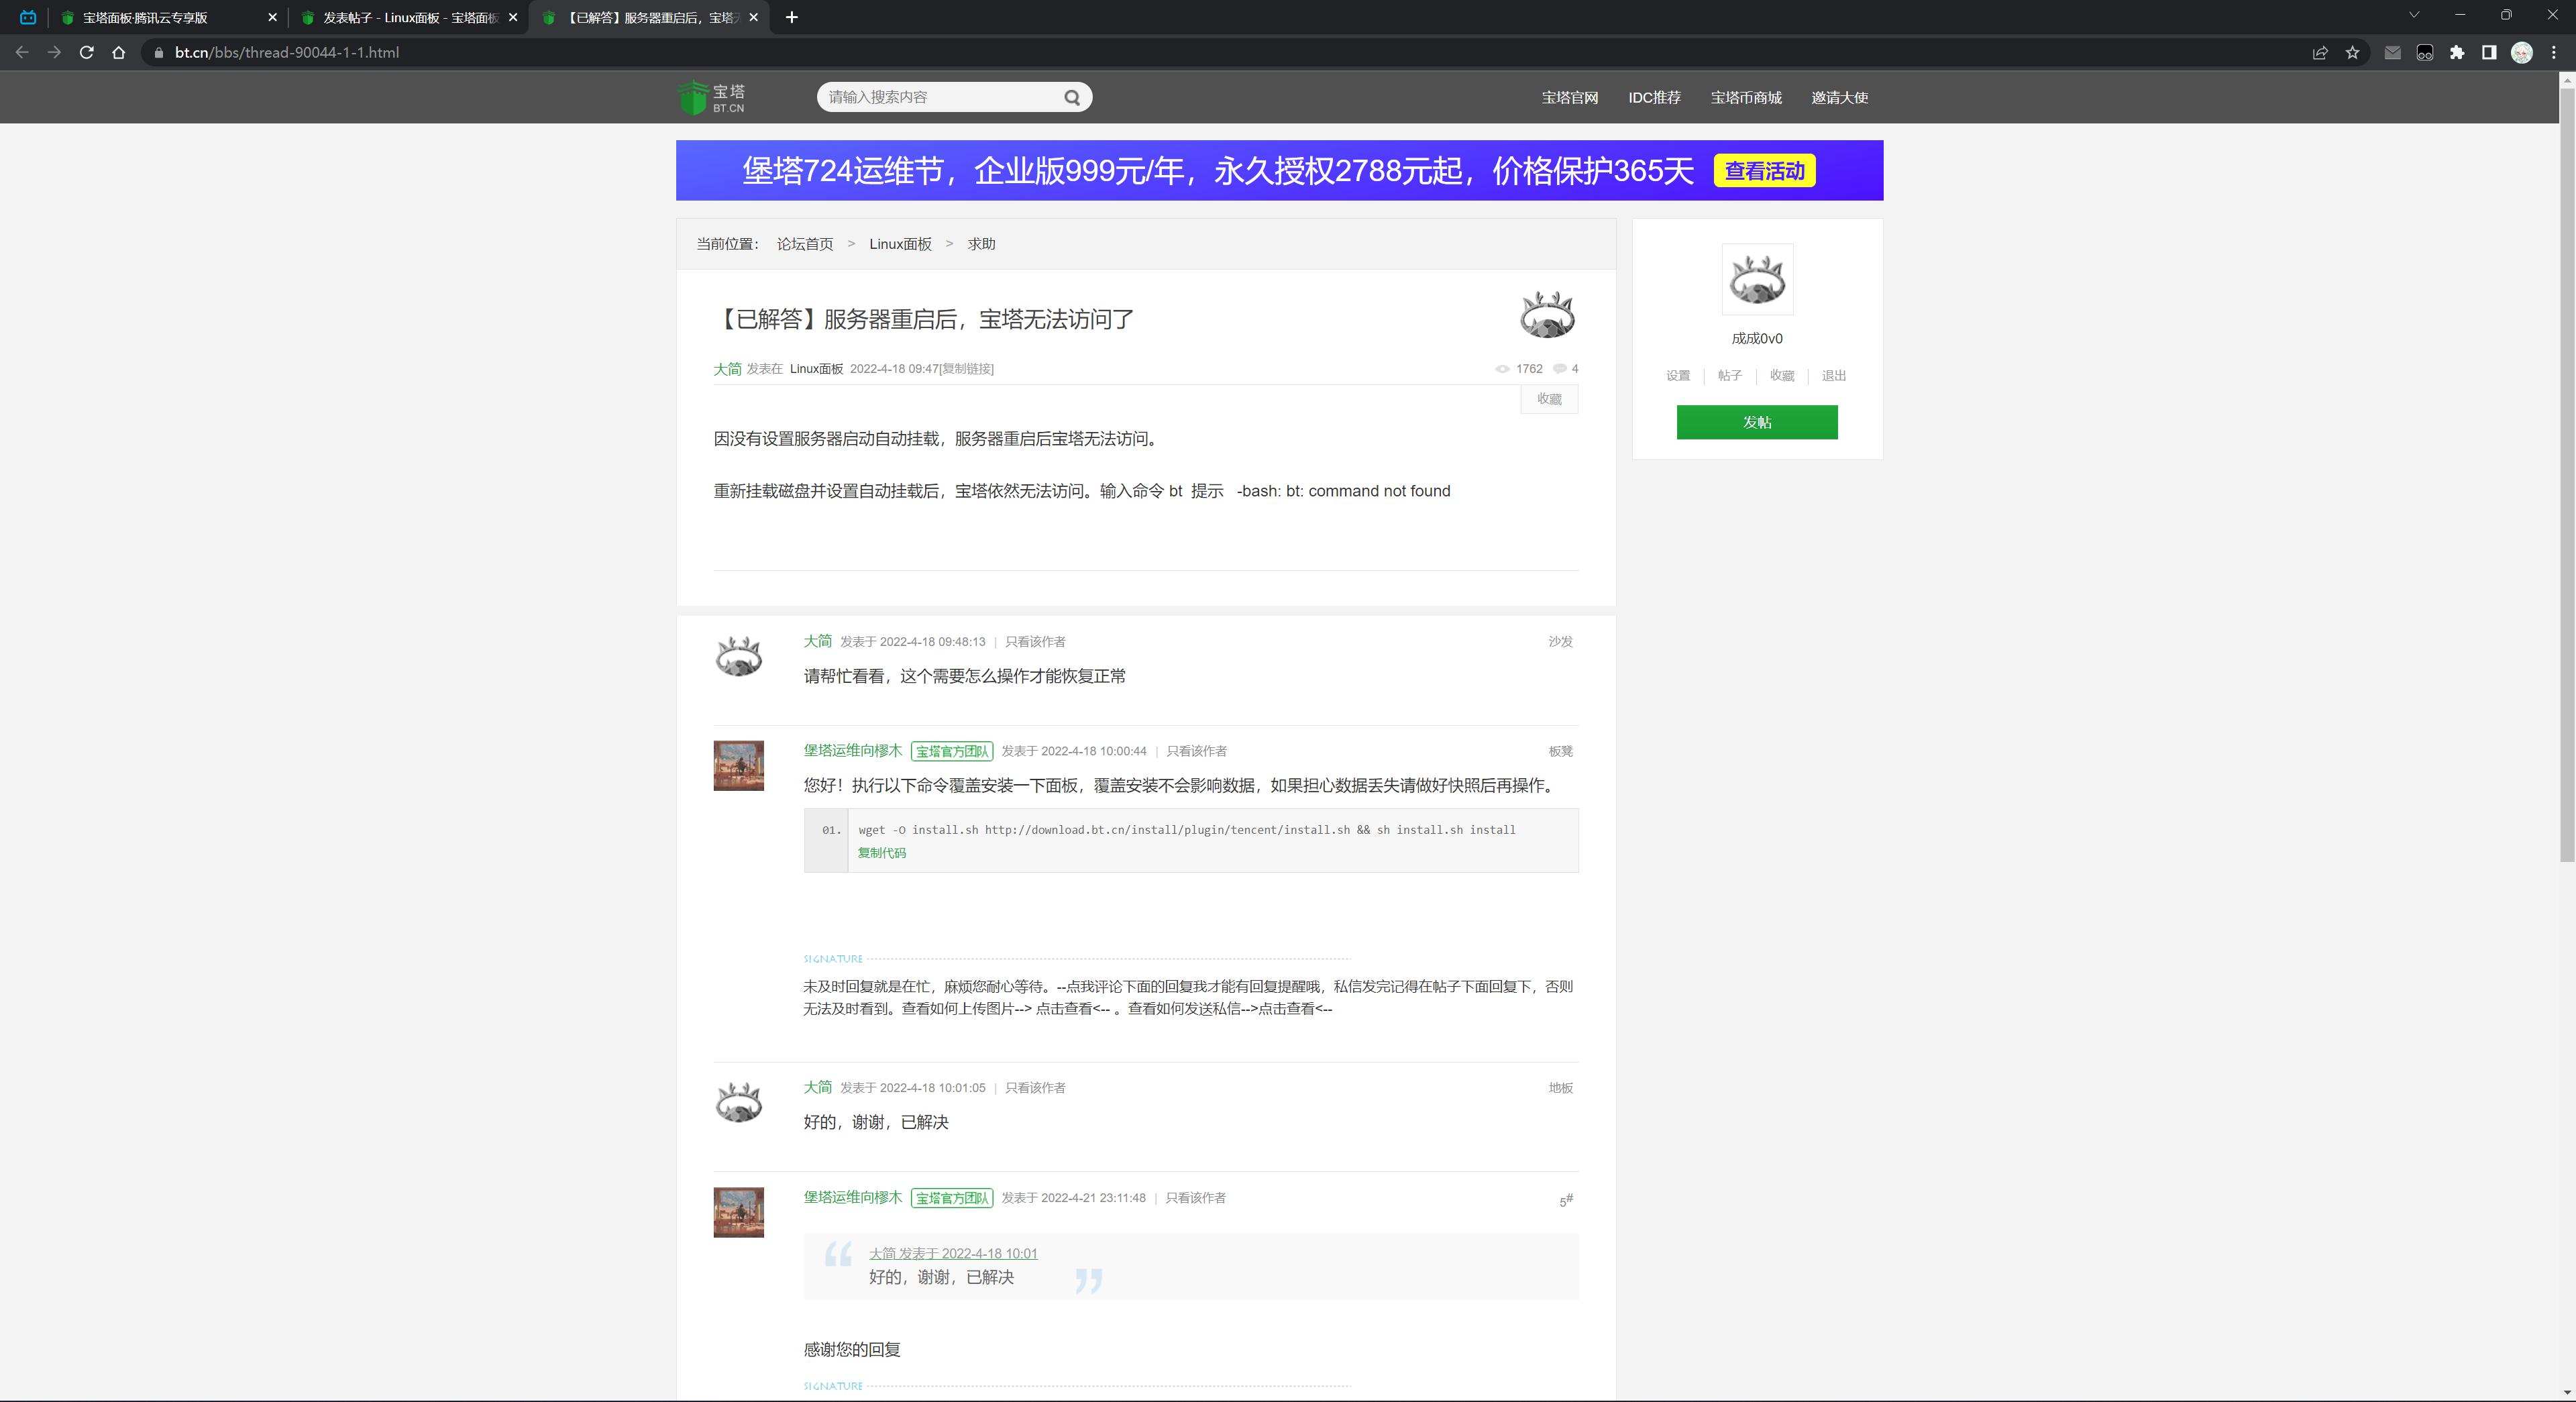
Task: Click the browser forward arrow
Action: [54, 52]
